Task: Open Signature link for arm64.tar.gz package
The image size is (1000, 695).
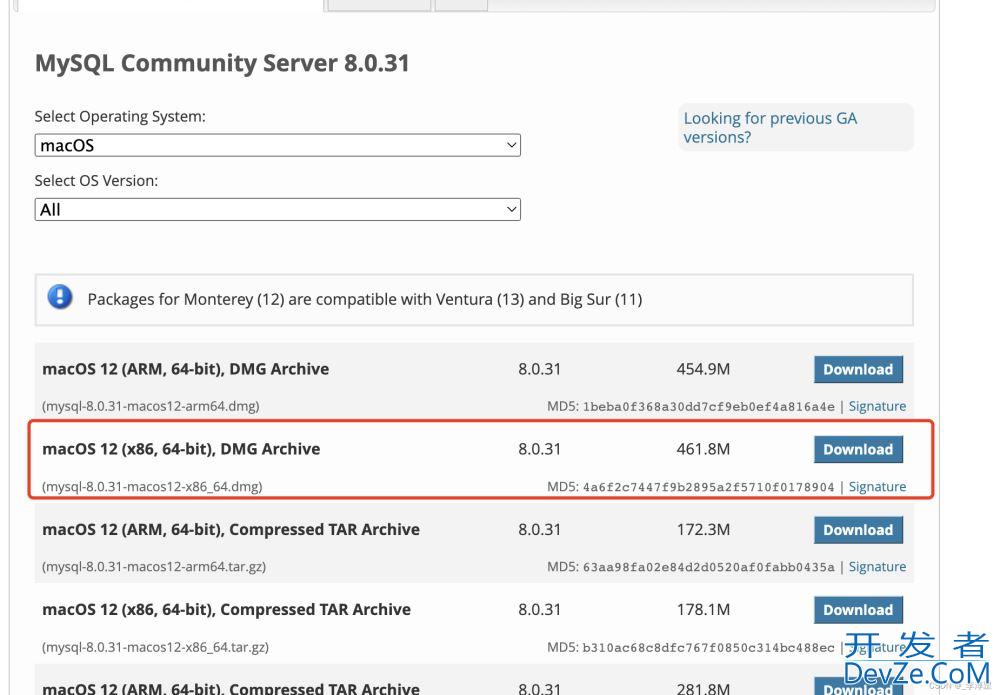Action: (x=877, y=567)
